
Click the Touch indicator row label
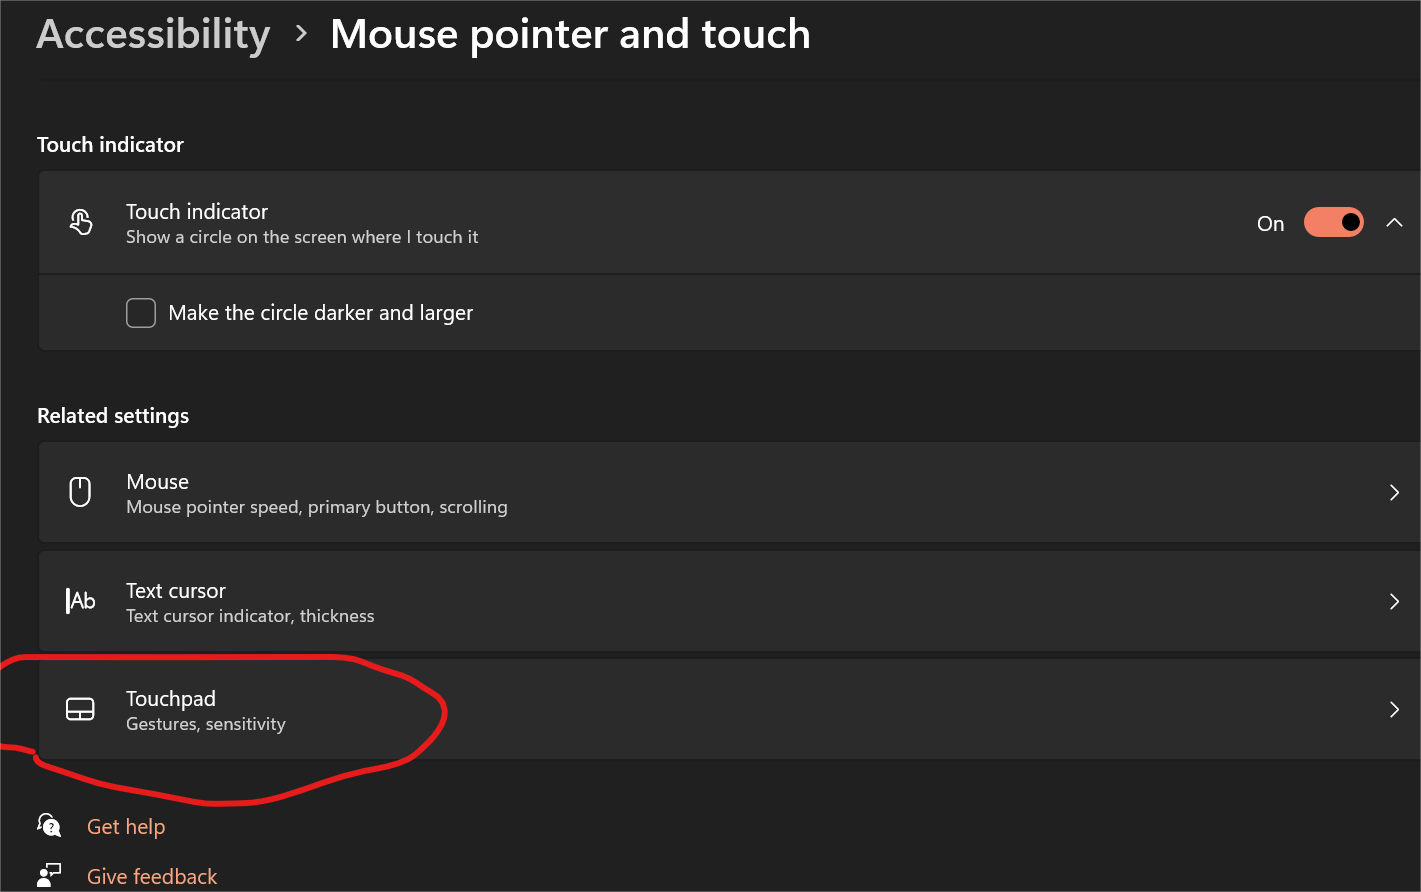click(x=197, y=211)
